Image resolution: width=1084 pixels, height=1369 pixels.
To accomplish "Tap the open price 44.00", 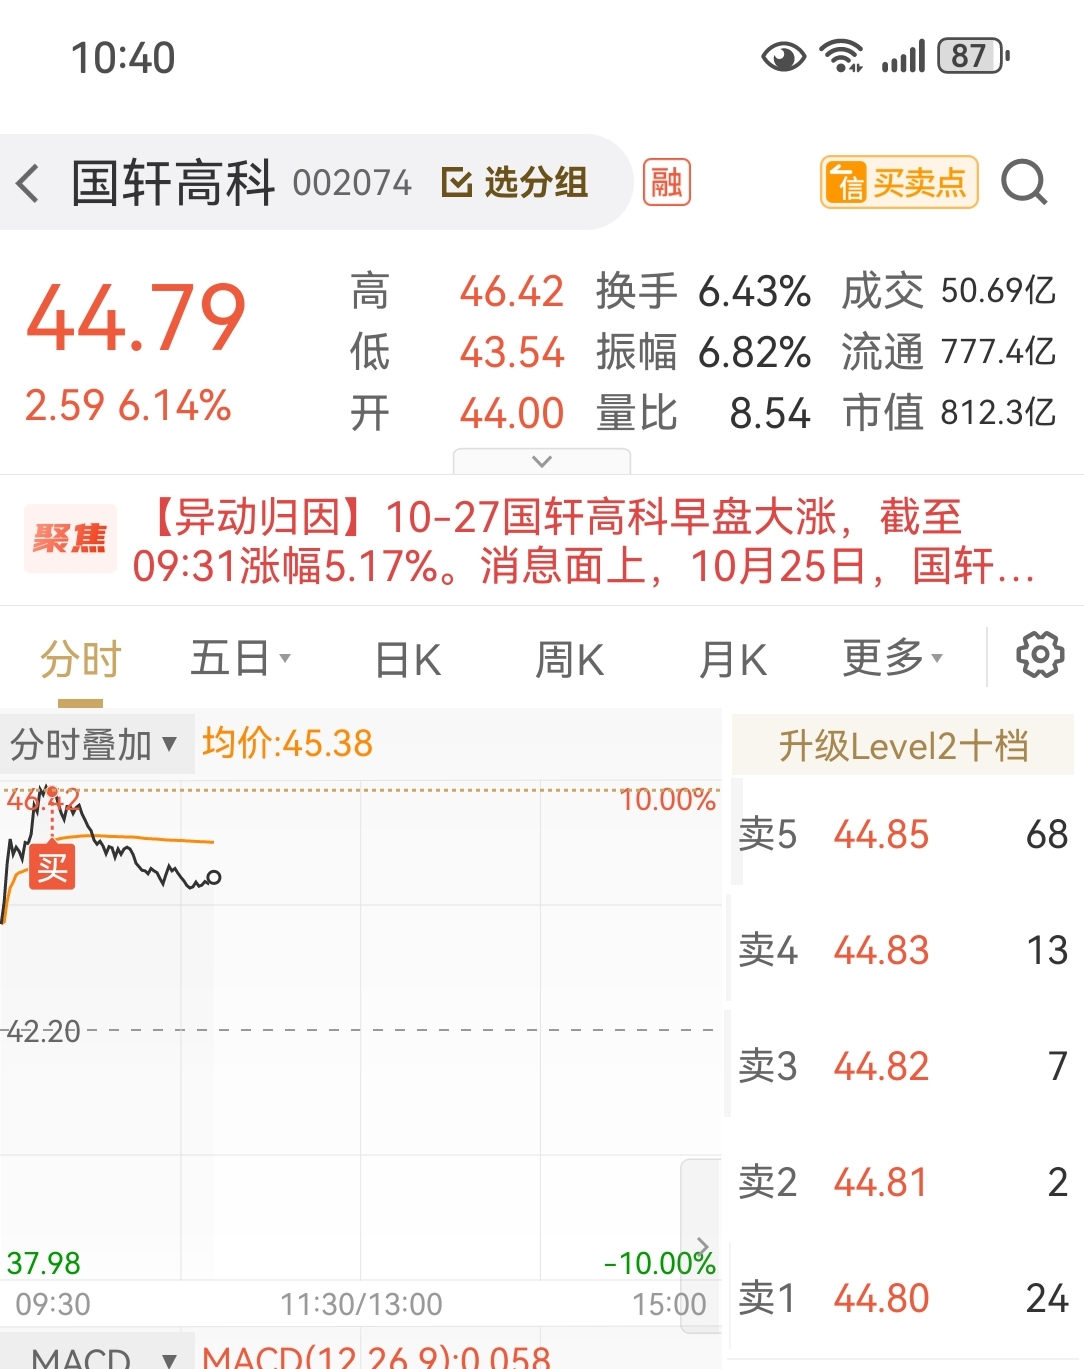I will pyautogui.click(x=512, y=413).
